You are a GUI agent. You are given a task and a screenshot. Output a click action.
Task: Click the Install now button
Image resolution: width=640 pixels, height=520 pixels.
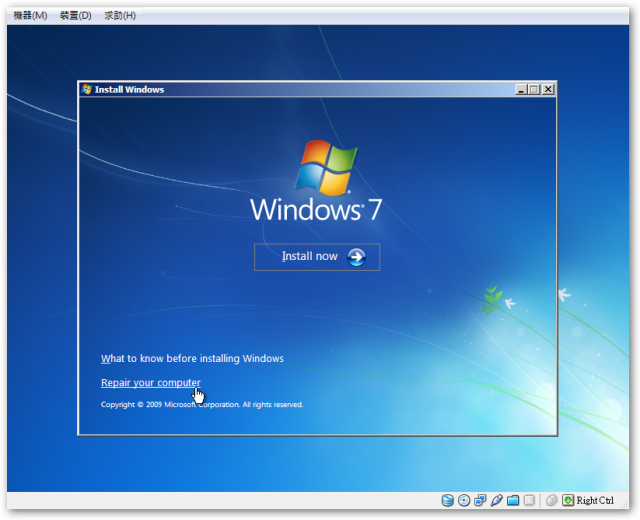(317, 257)
